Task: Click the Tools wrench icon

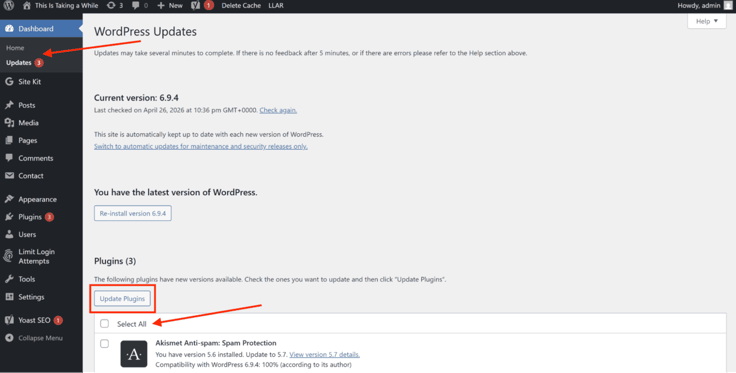Action: pyautogui.click(x=9, y=279)
